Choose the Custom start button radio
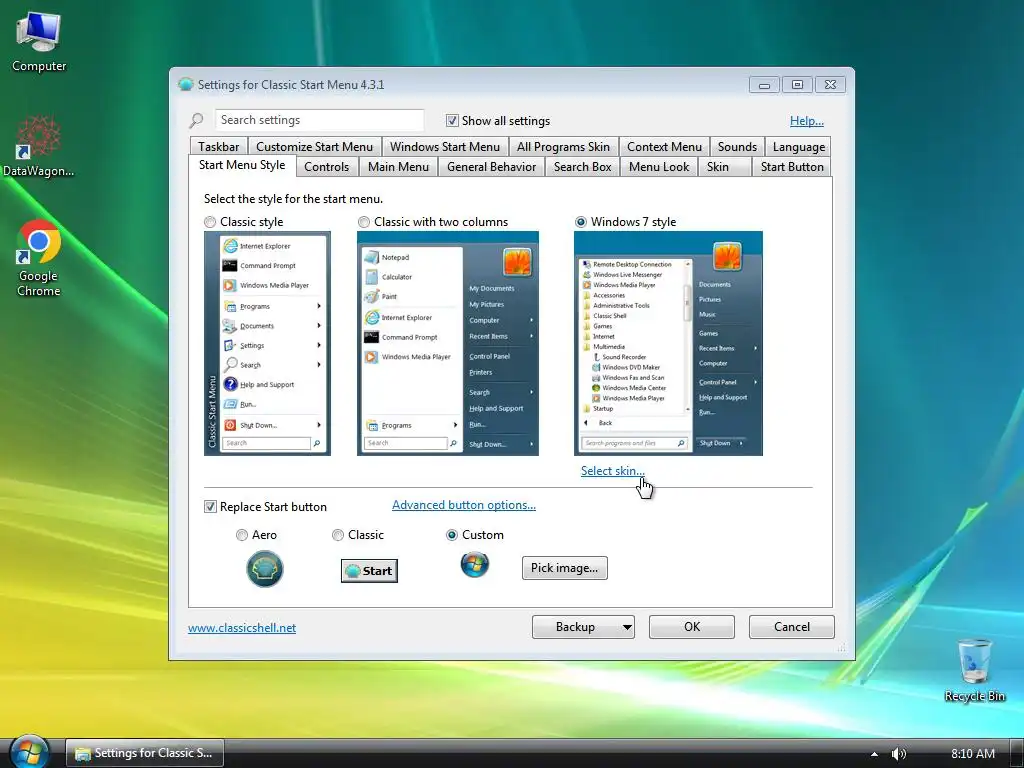The height and width of the screenshot is (768, 1024). pos(452,535)
